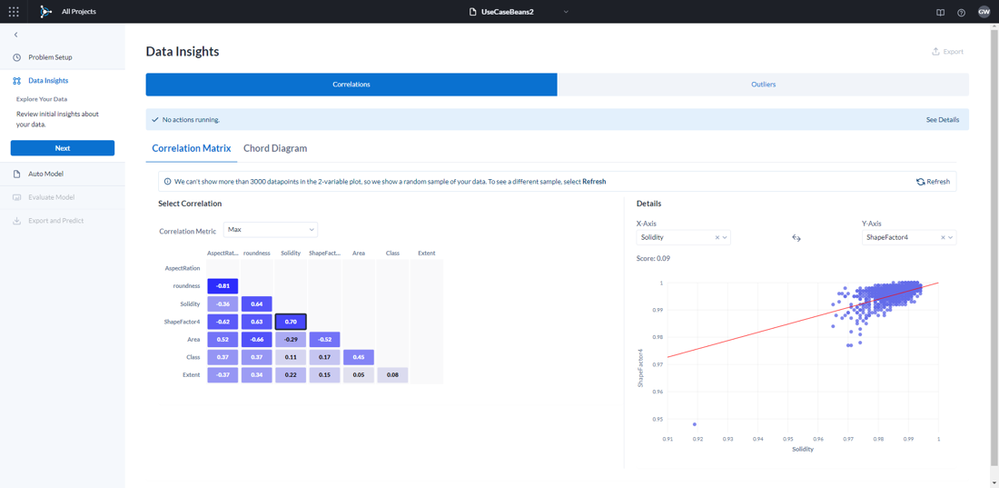Image resolution: width=999 pixels, height=488 pixels.
Task: Collapse sidebar with the back chevron
Action: click(16, 34)
